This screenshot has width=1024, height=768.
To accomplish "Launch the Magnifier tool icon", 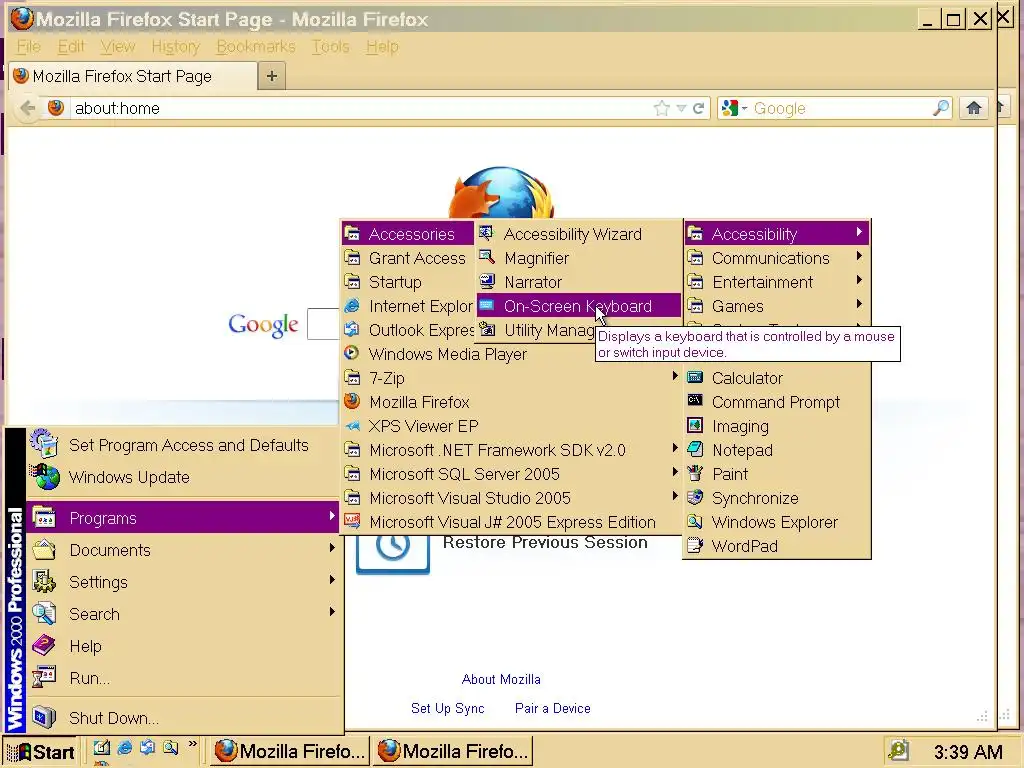I will pyautogui.click(x=487, y=257).
